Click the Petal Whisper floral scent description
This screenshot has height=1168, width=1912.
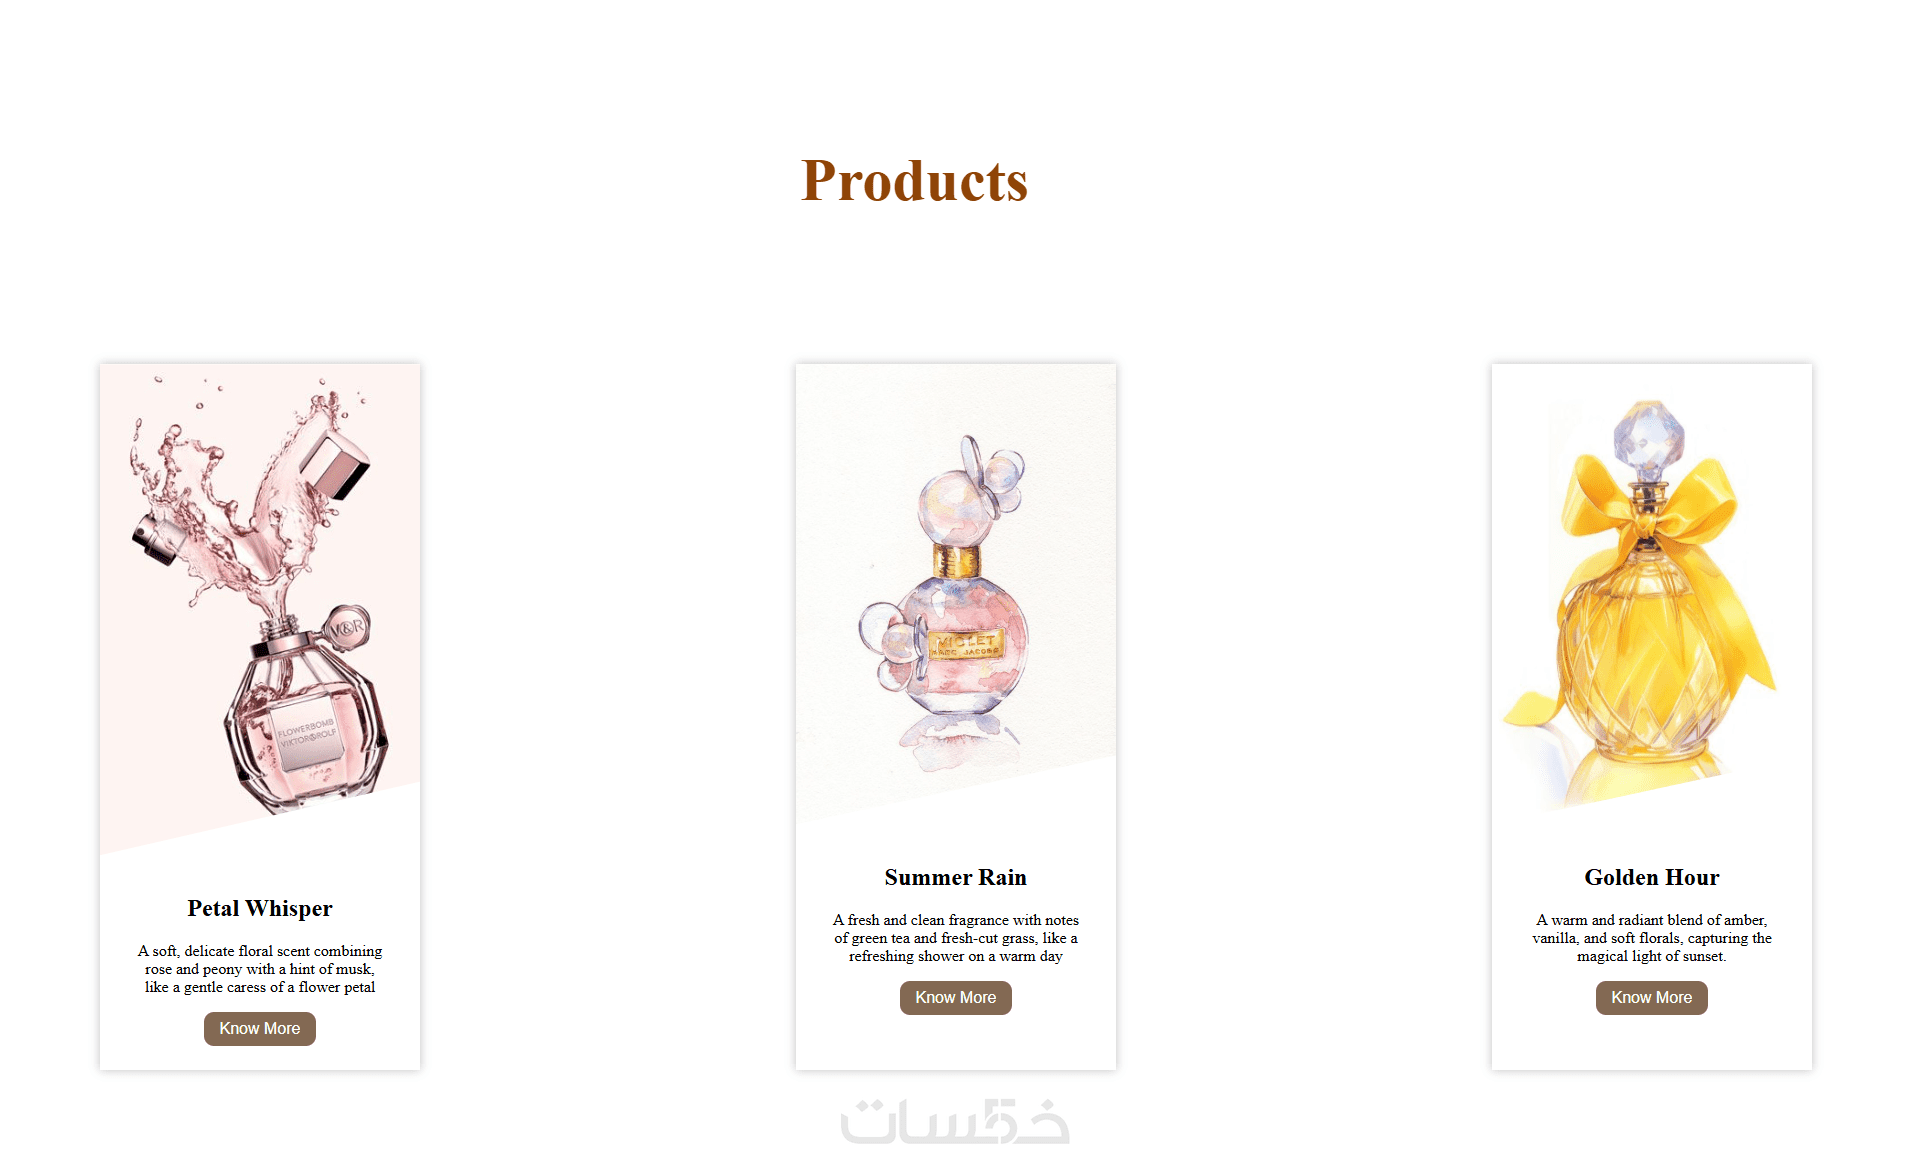(260, 968)
